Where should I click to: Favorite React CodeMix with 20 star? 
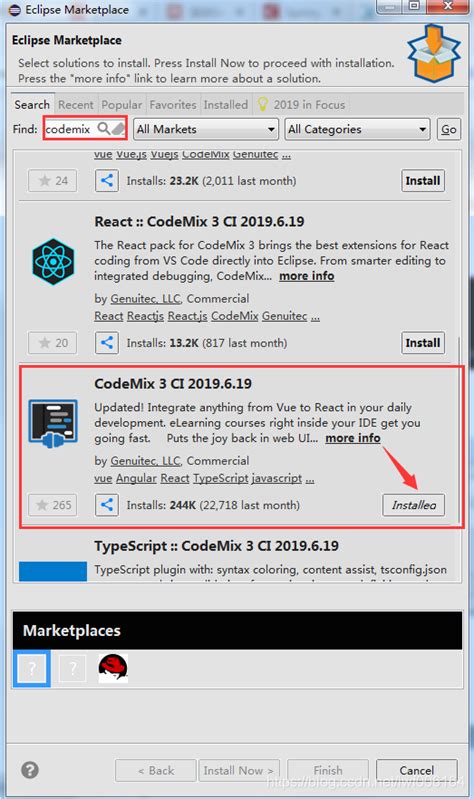tap(53, 343)
